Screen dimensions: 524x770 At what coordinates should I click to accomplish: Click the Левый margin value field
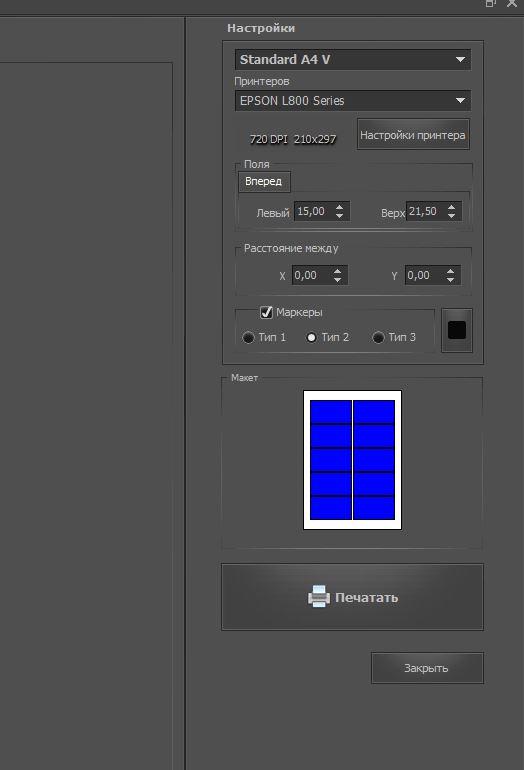point(313,211)
